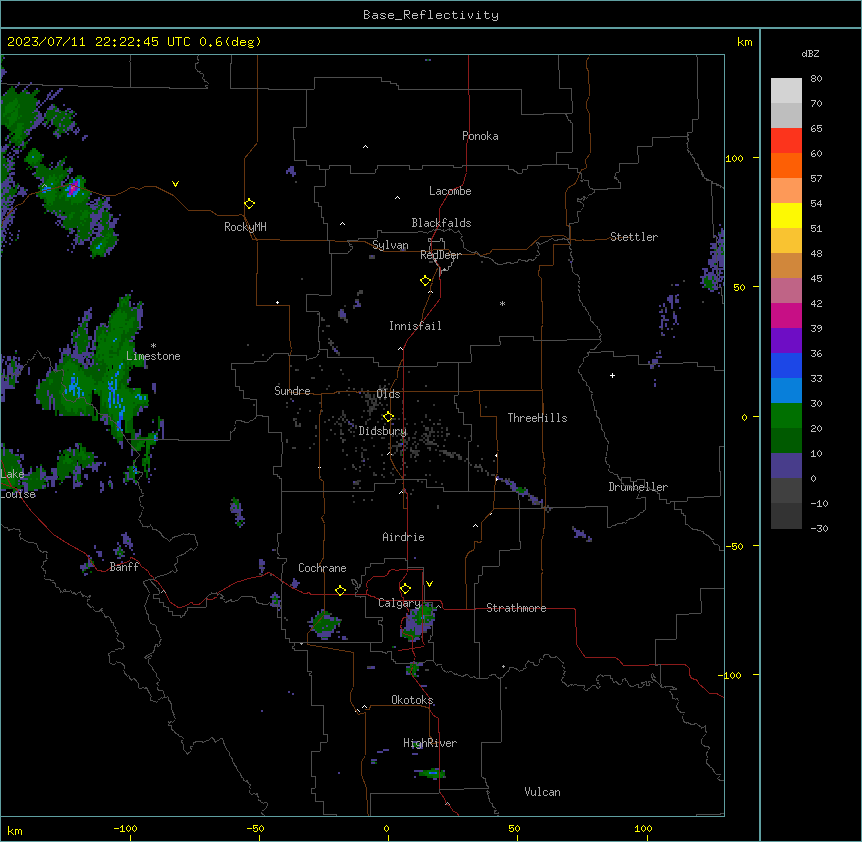Click the white plus marker north of Drumheller
Image resolution: width=862 pixels, height=842 pixels.
coord(612,375)
